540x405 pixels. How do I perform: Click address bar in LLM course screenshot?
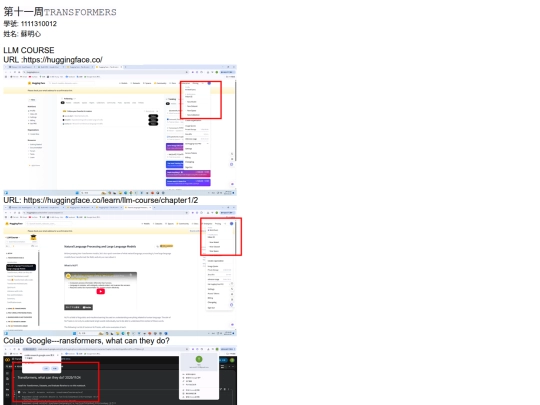coord(105,213)
